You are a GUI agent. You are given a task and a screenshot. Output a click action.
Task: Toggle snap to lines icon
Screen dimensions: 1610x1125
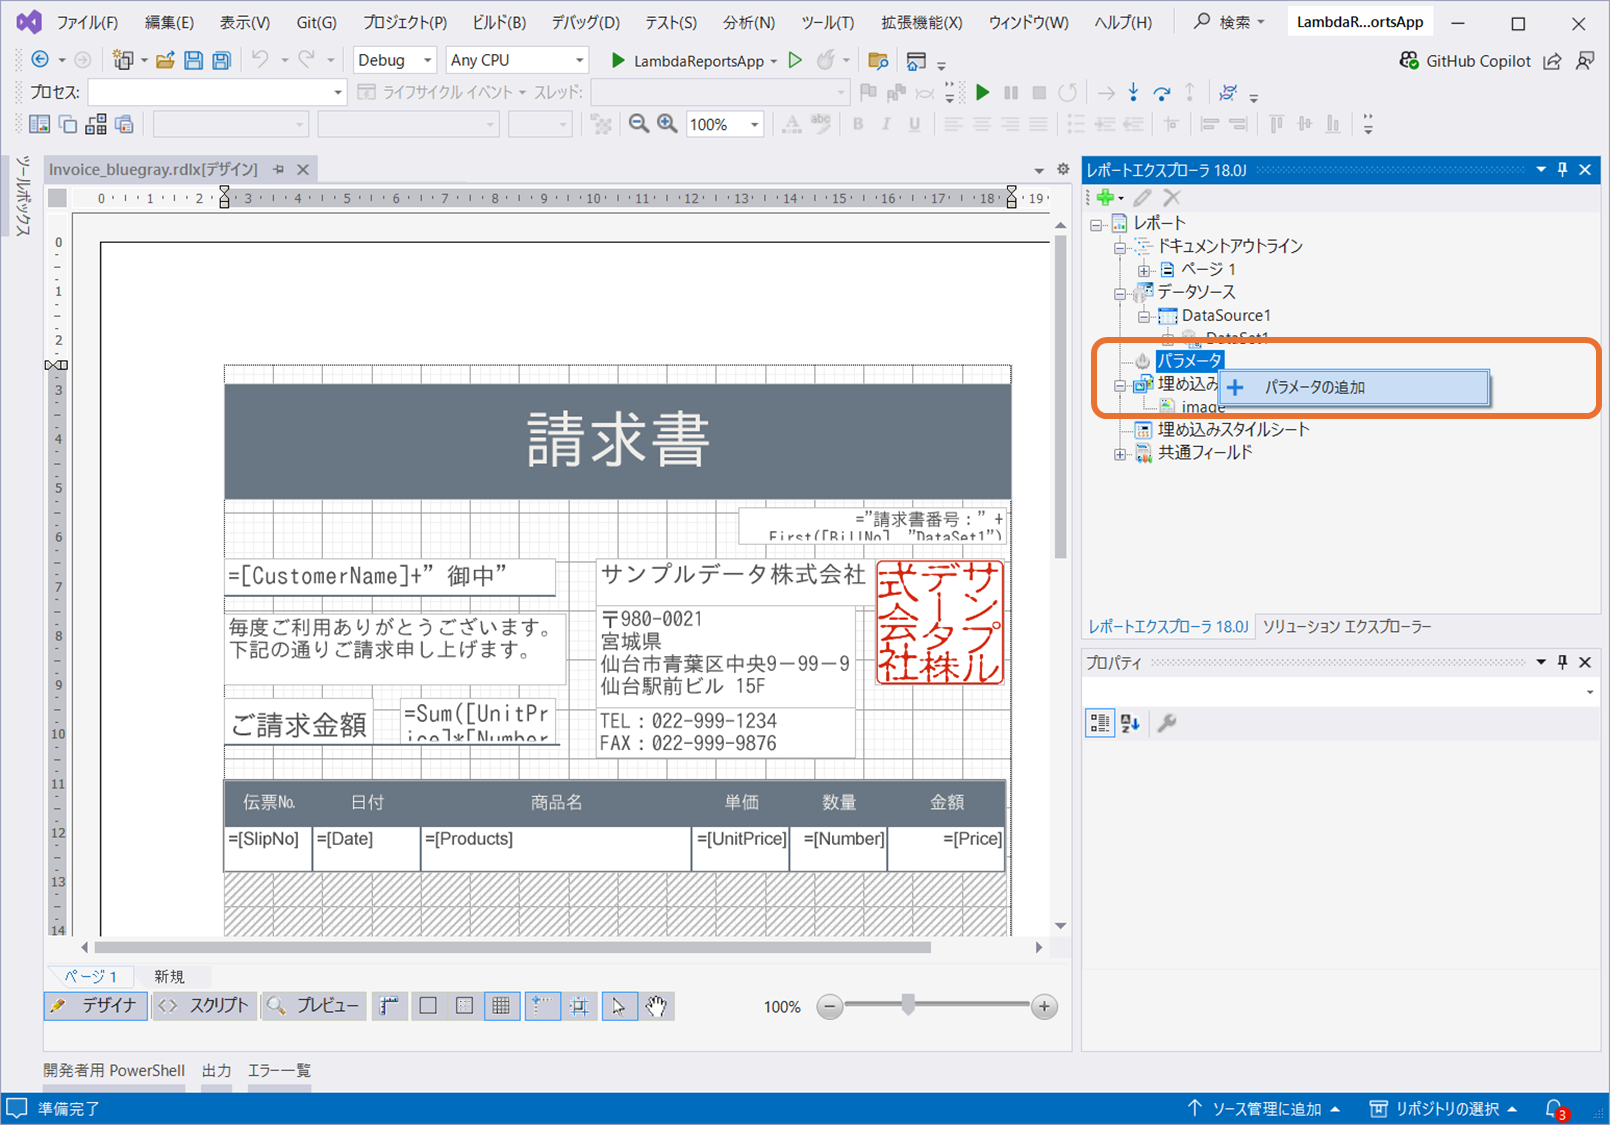[542, 1006]
